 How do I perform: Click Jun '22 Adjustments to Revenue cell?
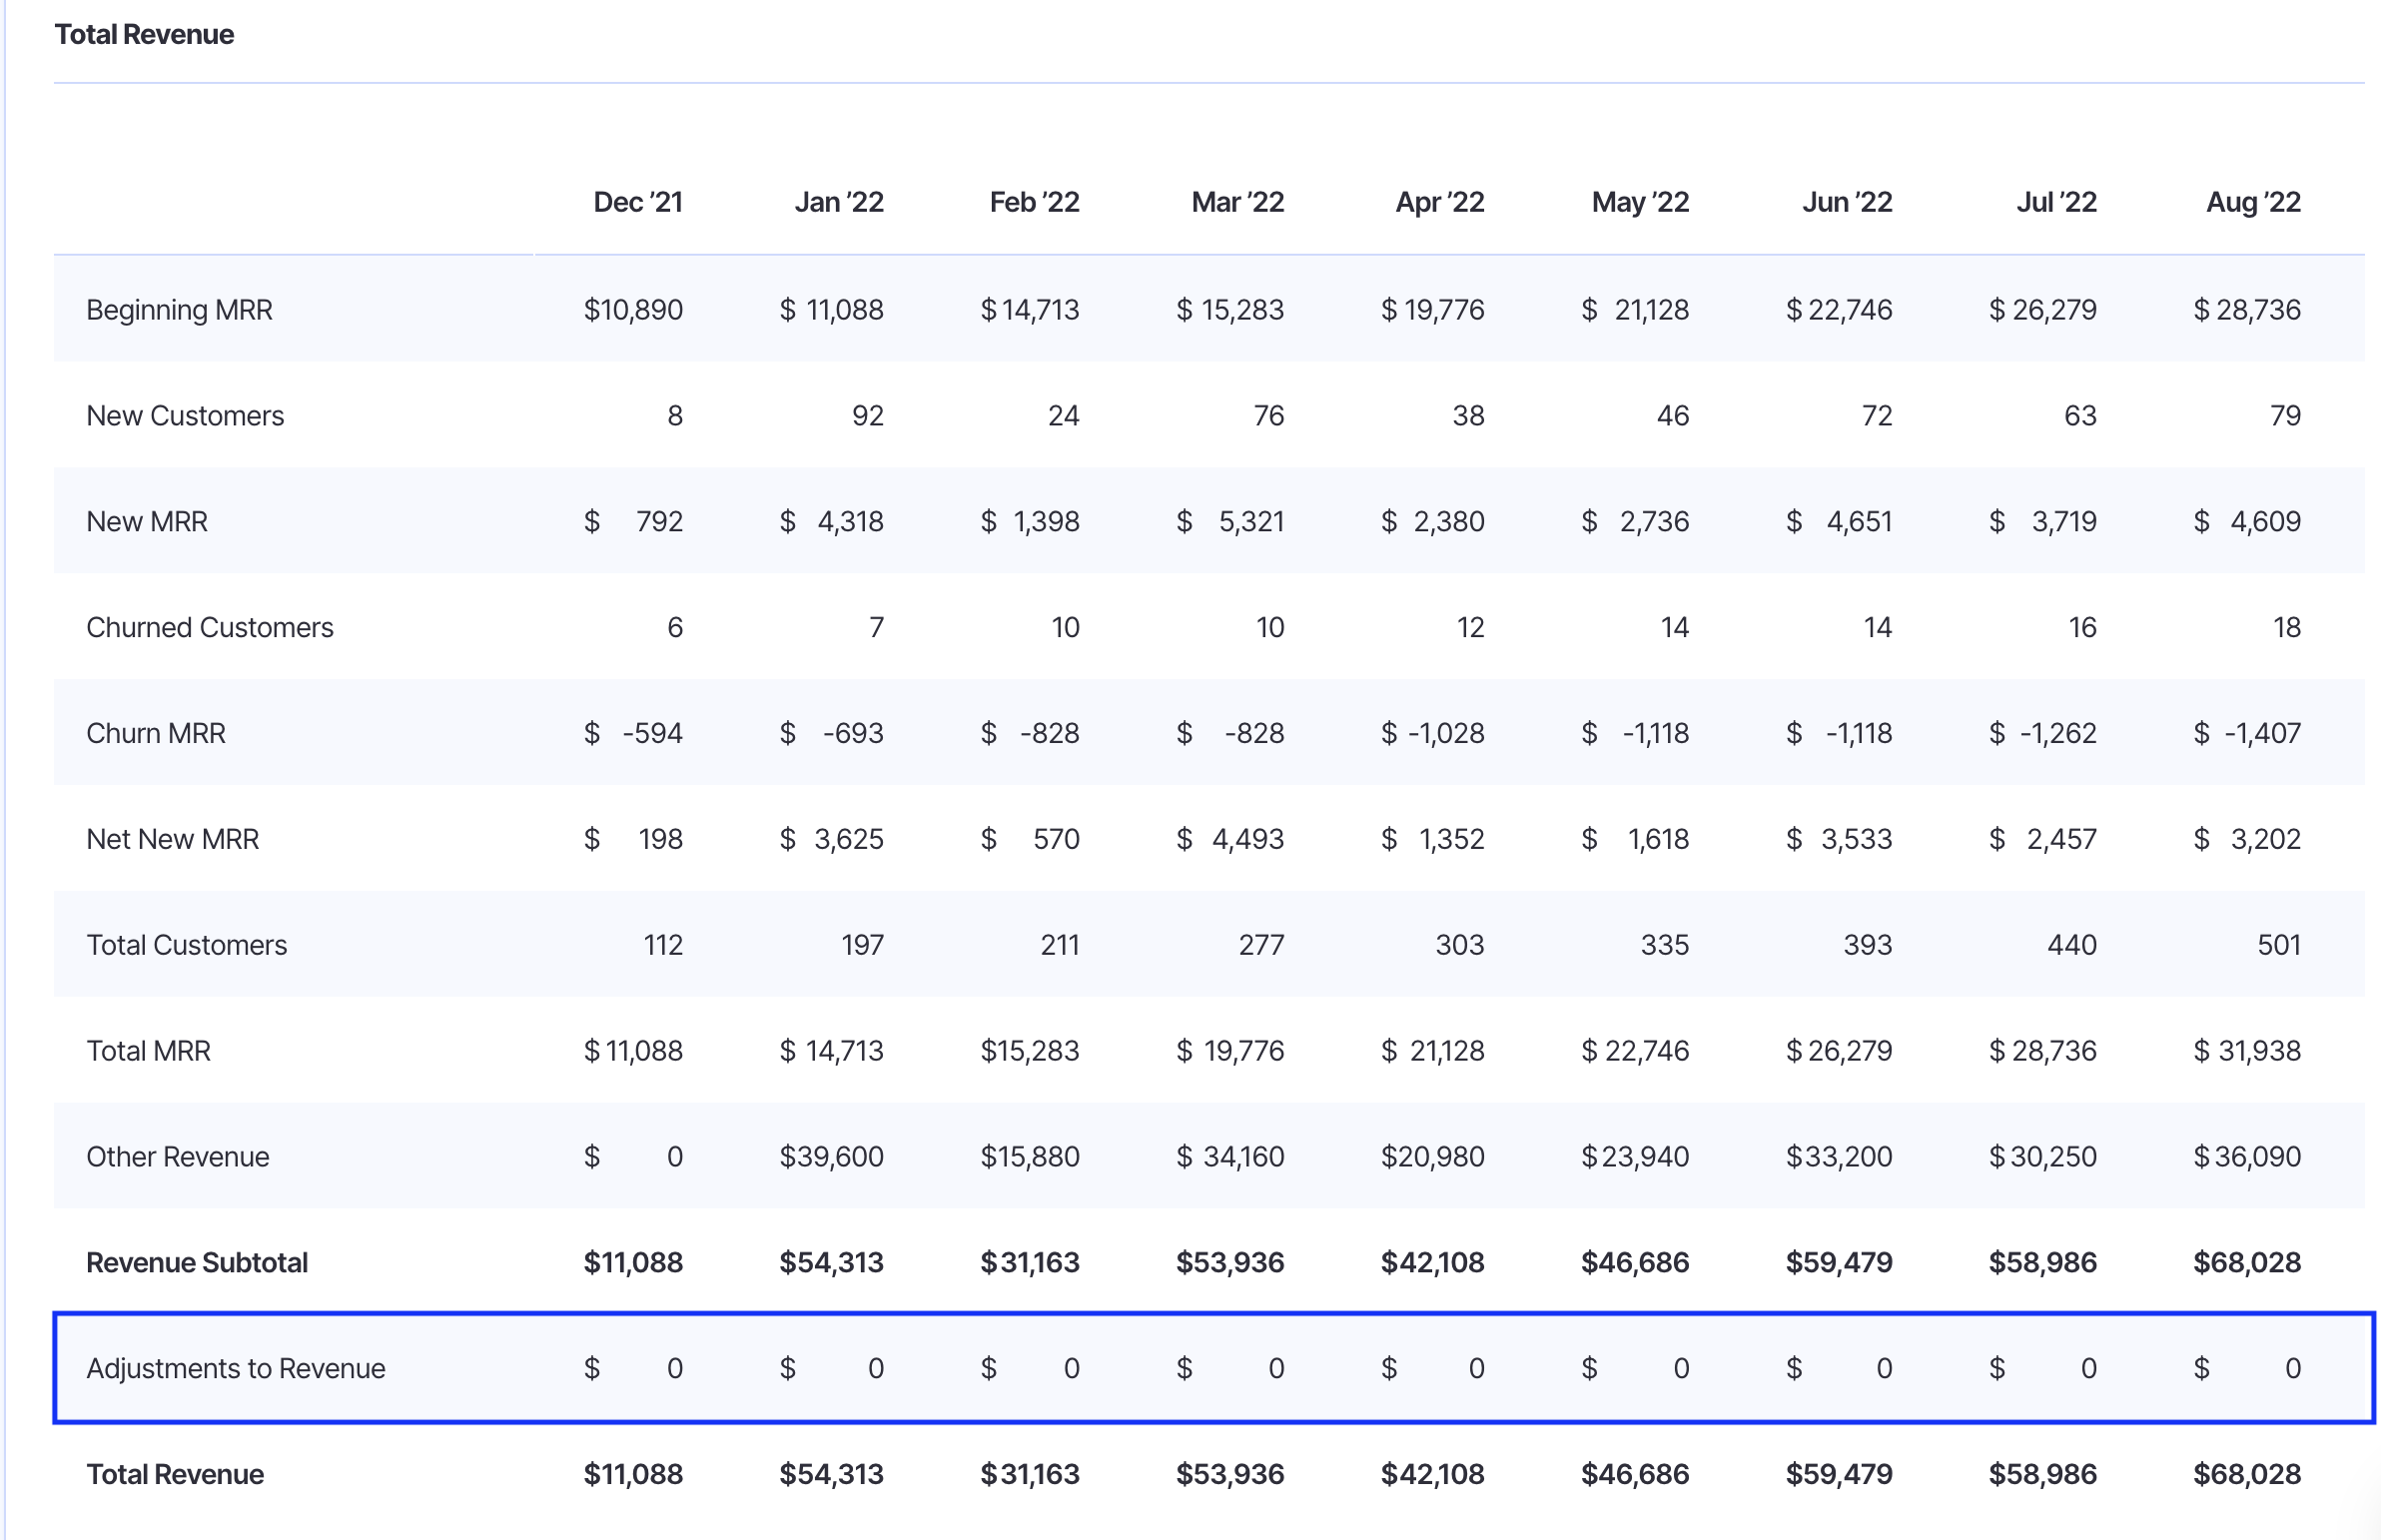(1838, 1368)
